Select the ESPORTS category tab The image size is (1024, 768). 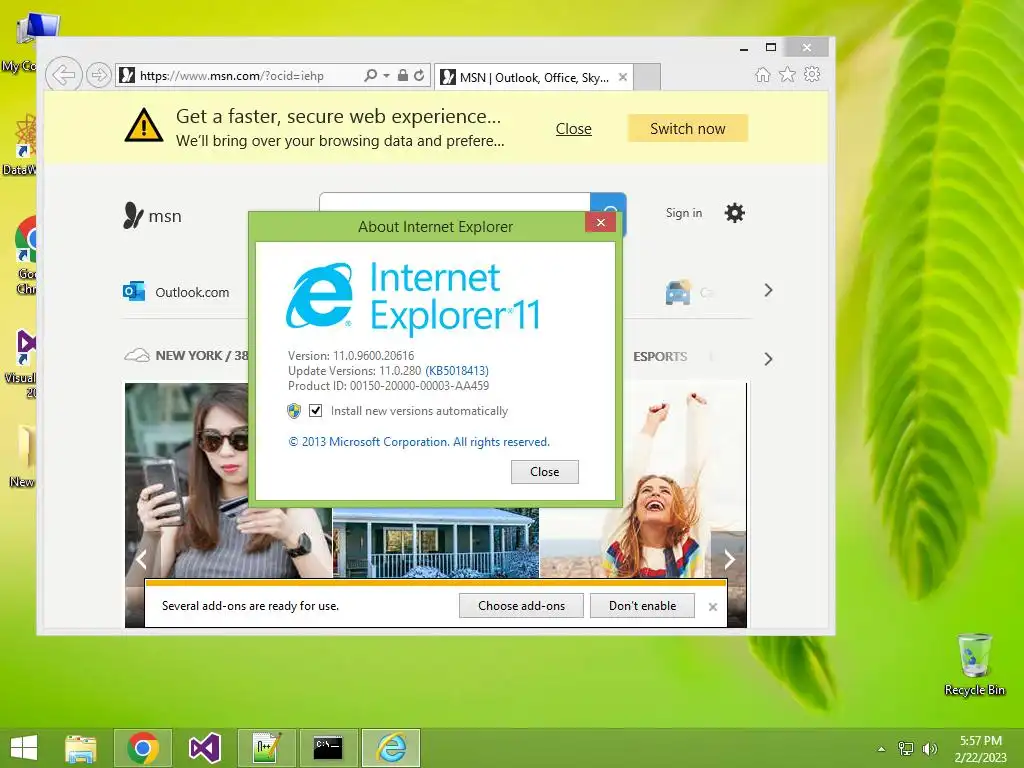(x=660, y=357)
